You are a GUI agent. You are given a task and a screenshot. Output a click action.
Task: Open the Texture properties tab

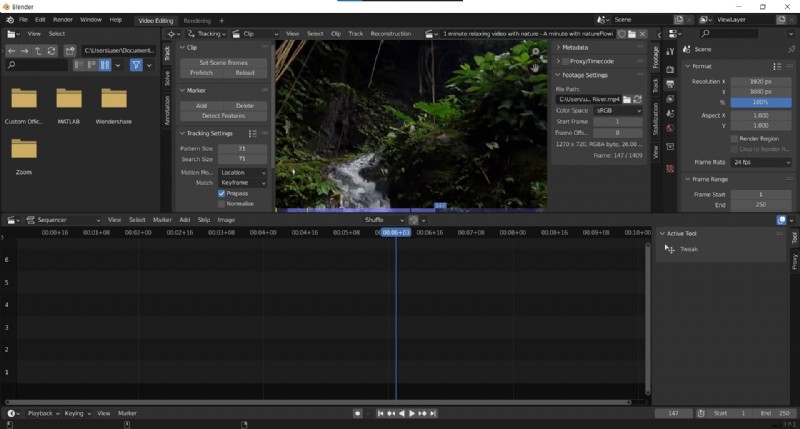point(670,168)
